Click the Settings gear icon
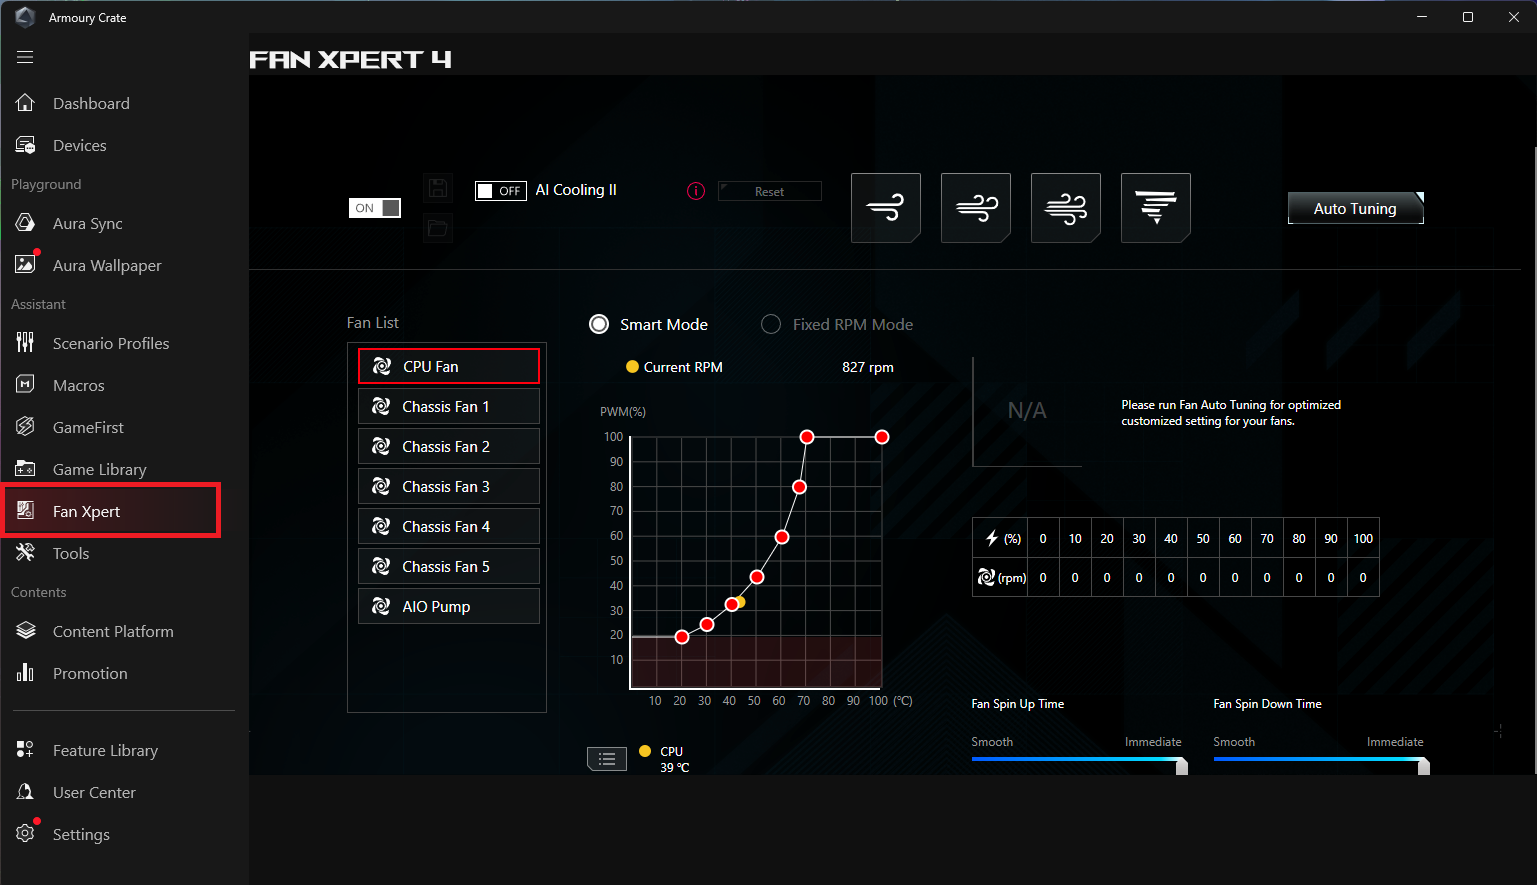This screenshot has height=885, width=1537. click(x=26, y=834)
